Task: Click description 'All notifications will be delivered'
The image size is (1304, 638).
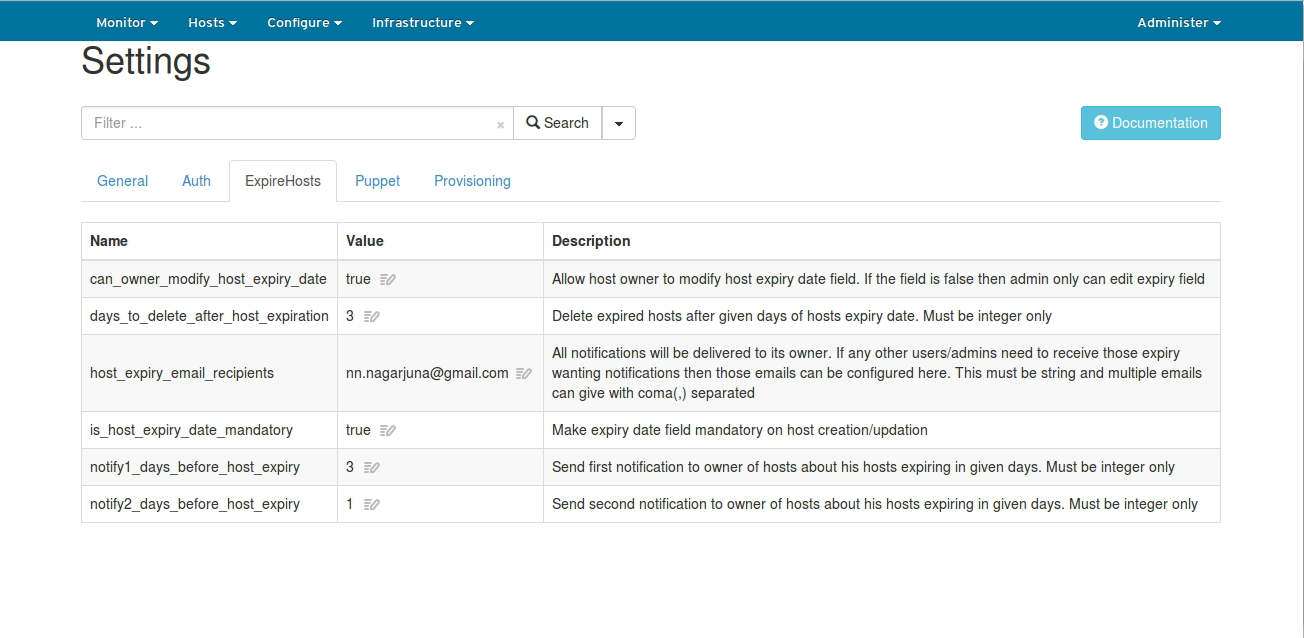Action: coord(877,373)
